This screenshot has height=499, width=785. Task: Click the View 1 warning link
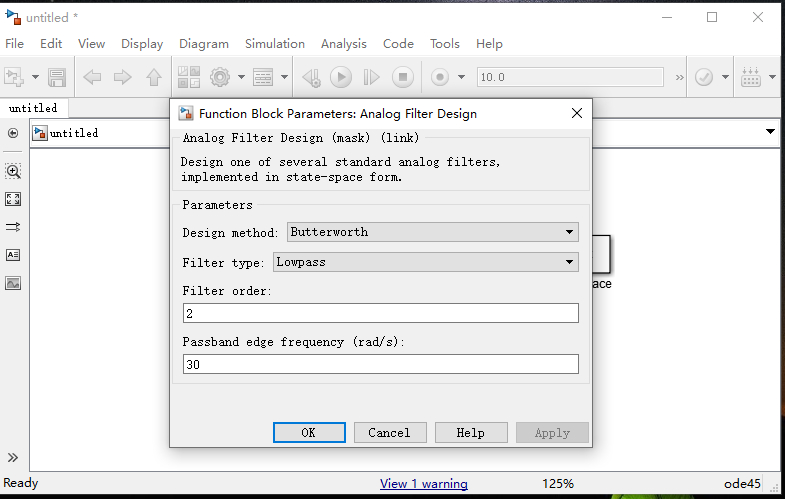point(423,484)
